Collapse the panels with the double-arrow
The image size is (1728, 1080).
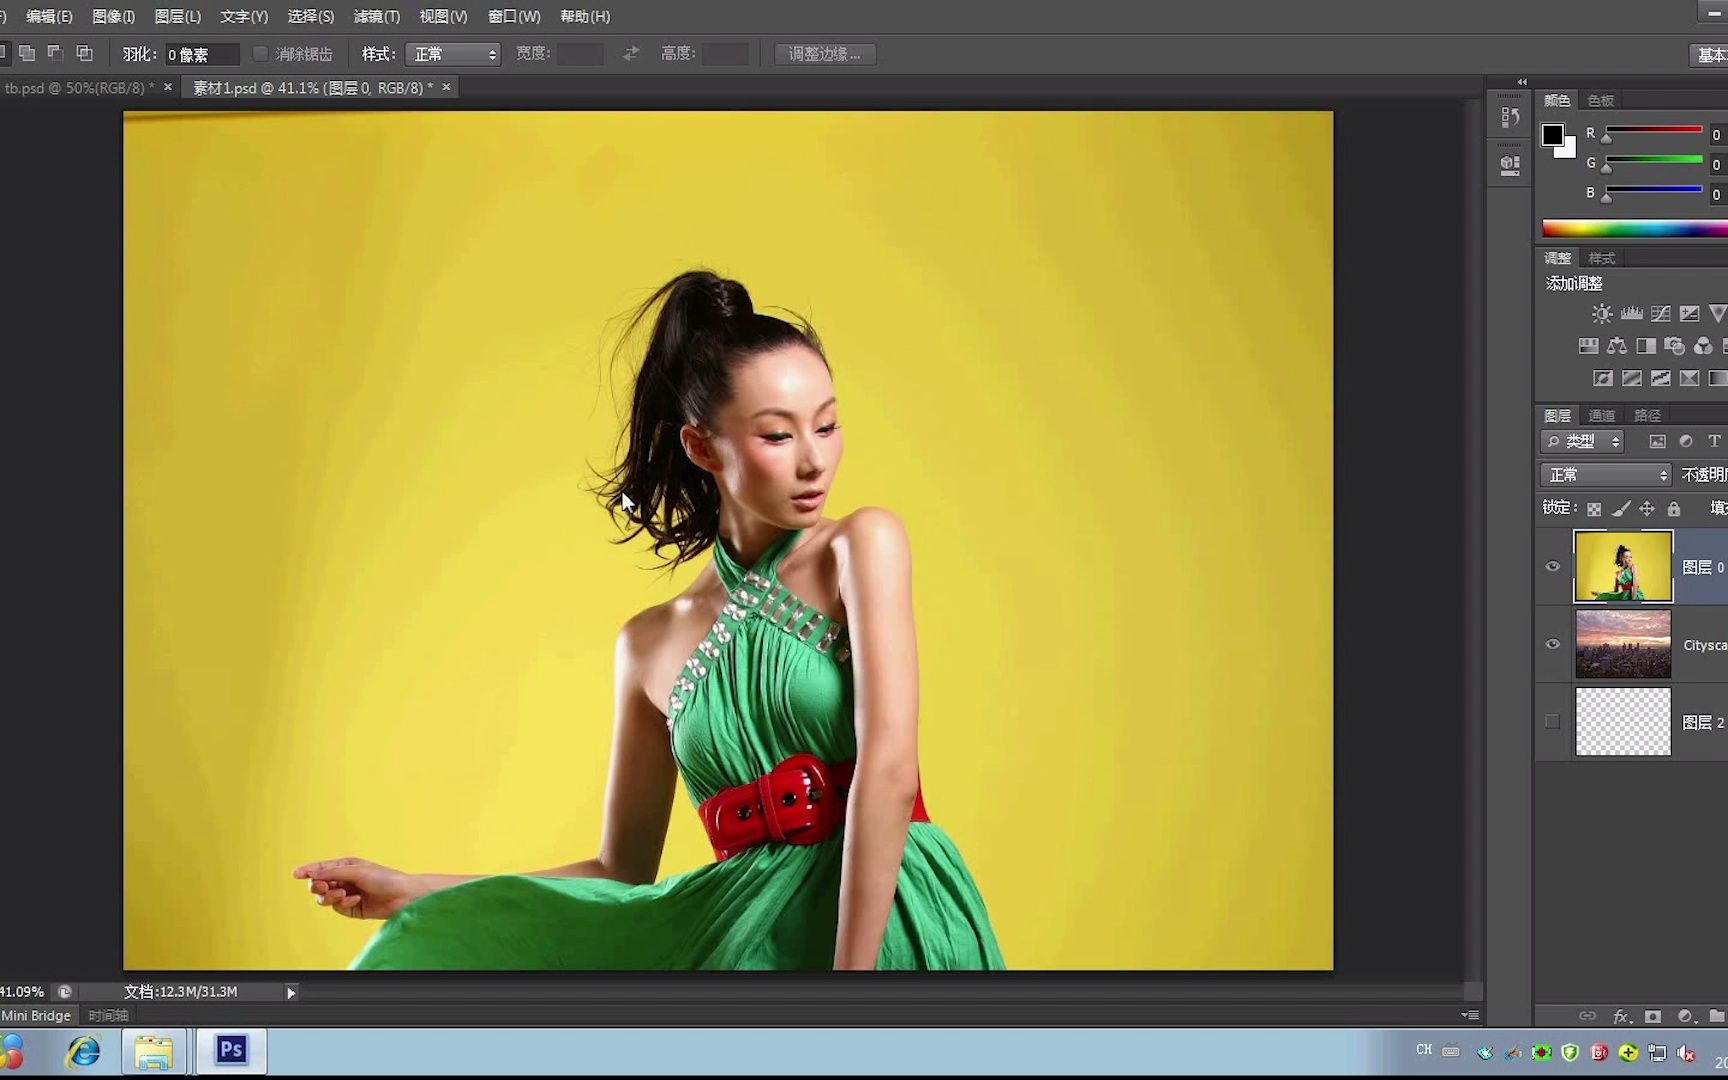1522,82
